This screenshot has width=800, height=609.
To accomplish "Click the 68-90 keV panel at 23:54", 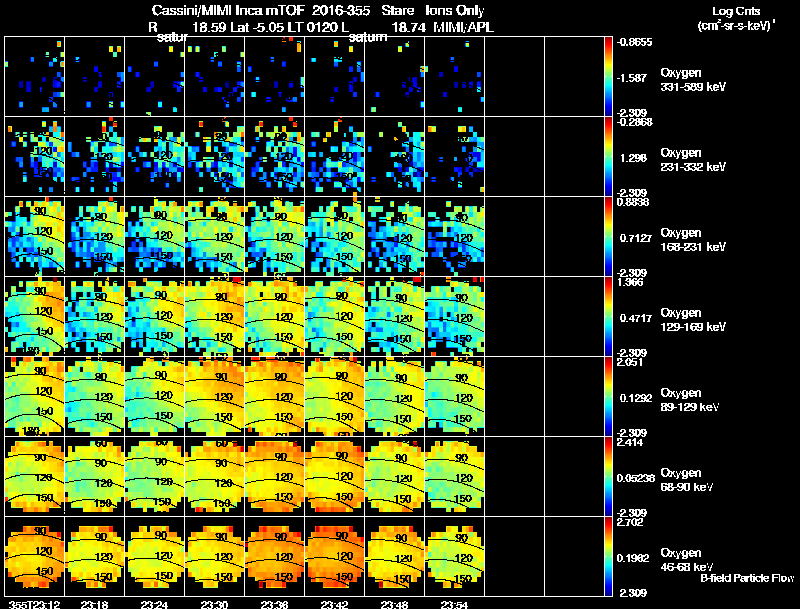I will pos(454,476).
